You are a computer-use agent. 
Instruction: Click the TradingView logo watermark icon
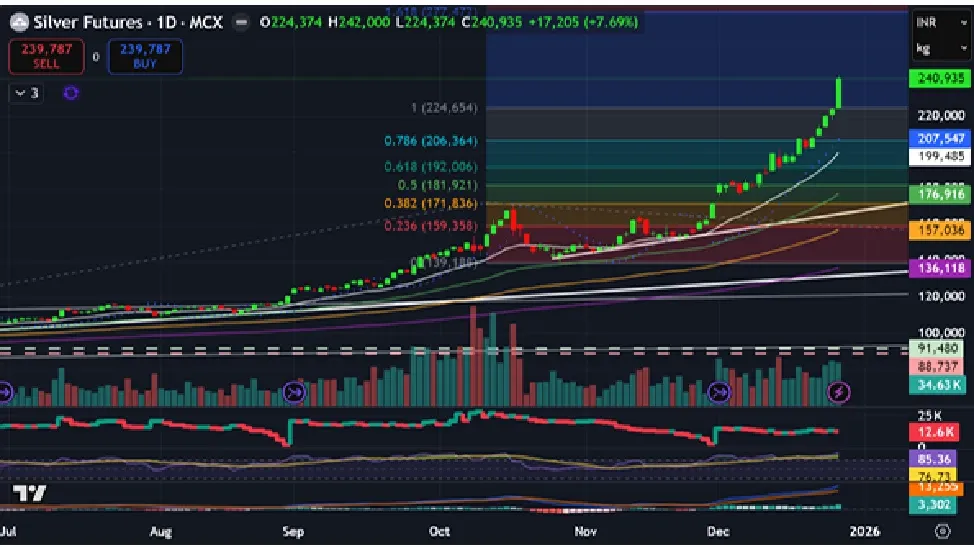click(29, 494)
